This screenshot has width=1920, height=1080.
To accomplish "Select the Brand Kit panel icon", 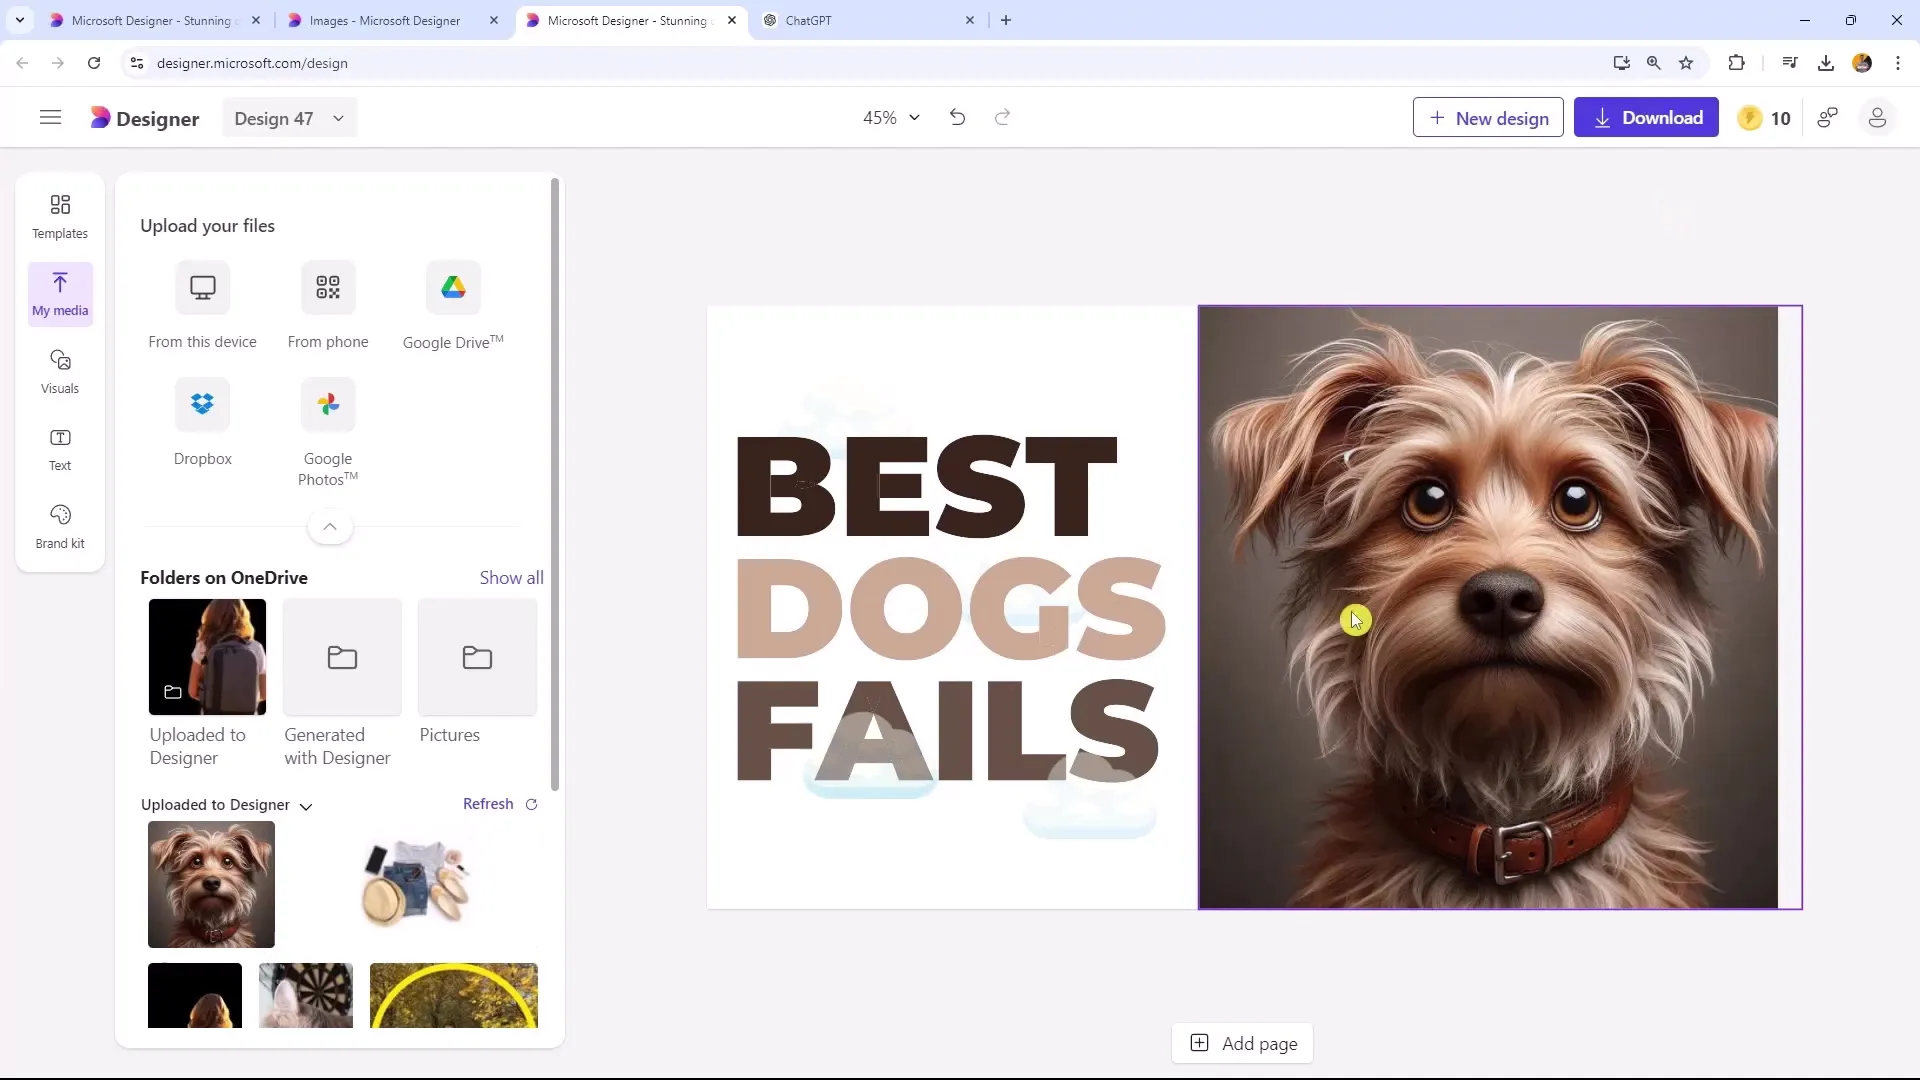I will click(x=59, y=525).
